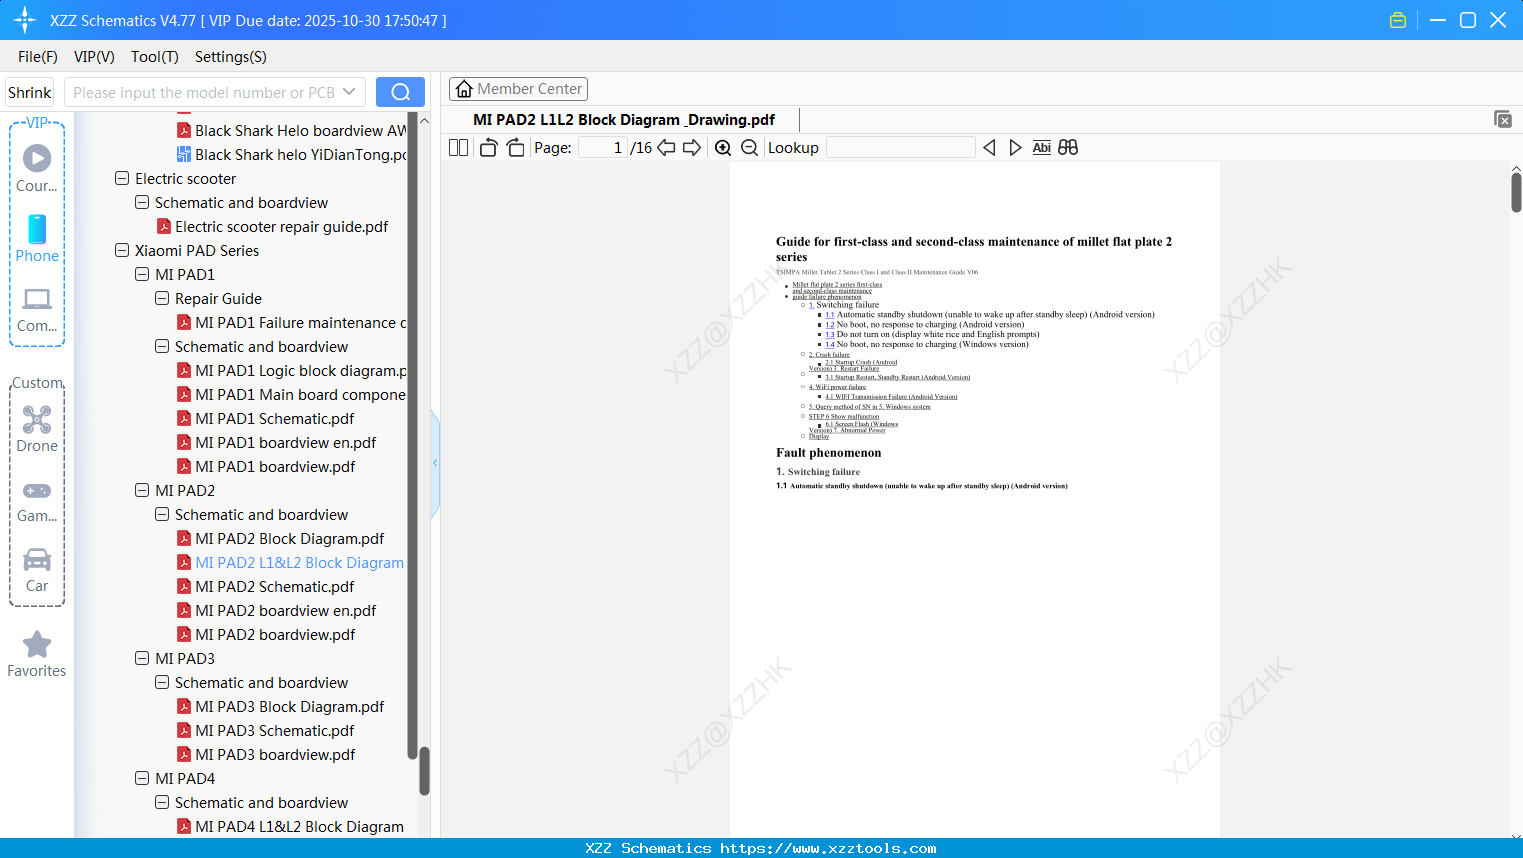Go to the previous PDF page
1523x858 pixels.
[666, 148]
